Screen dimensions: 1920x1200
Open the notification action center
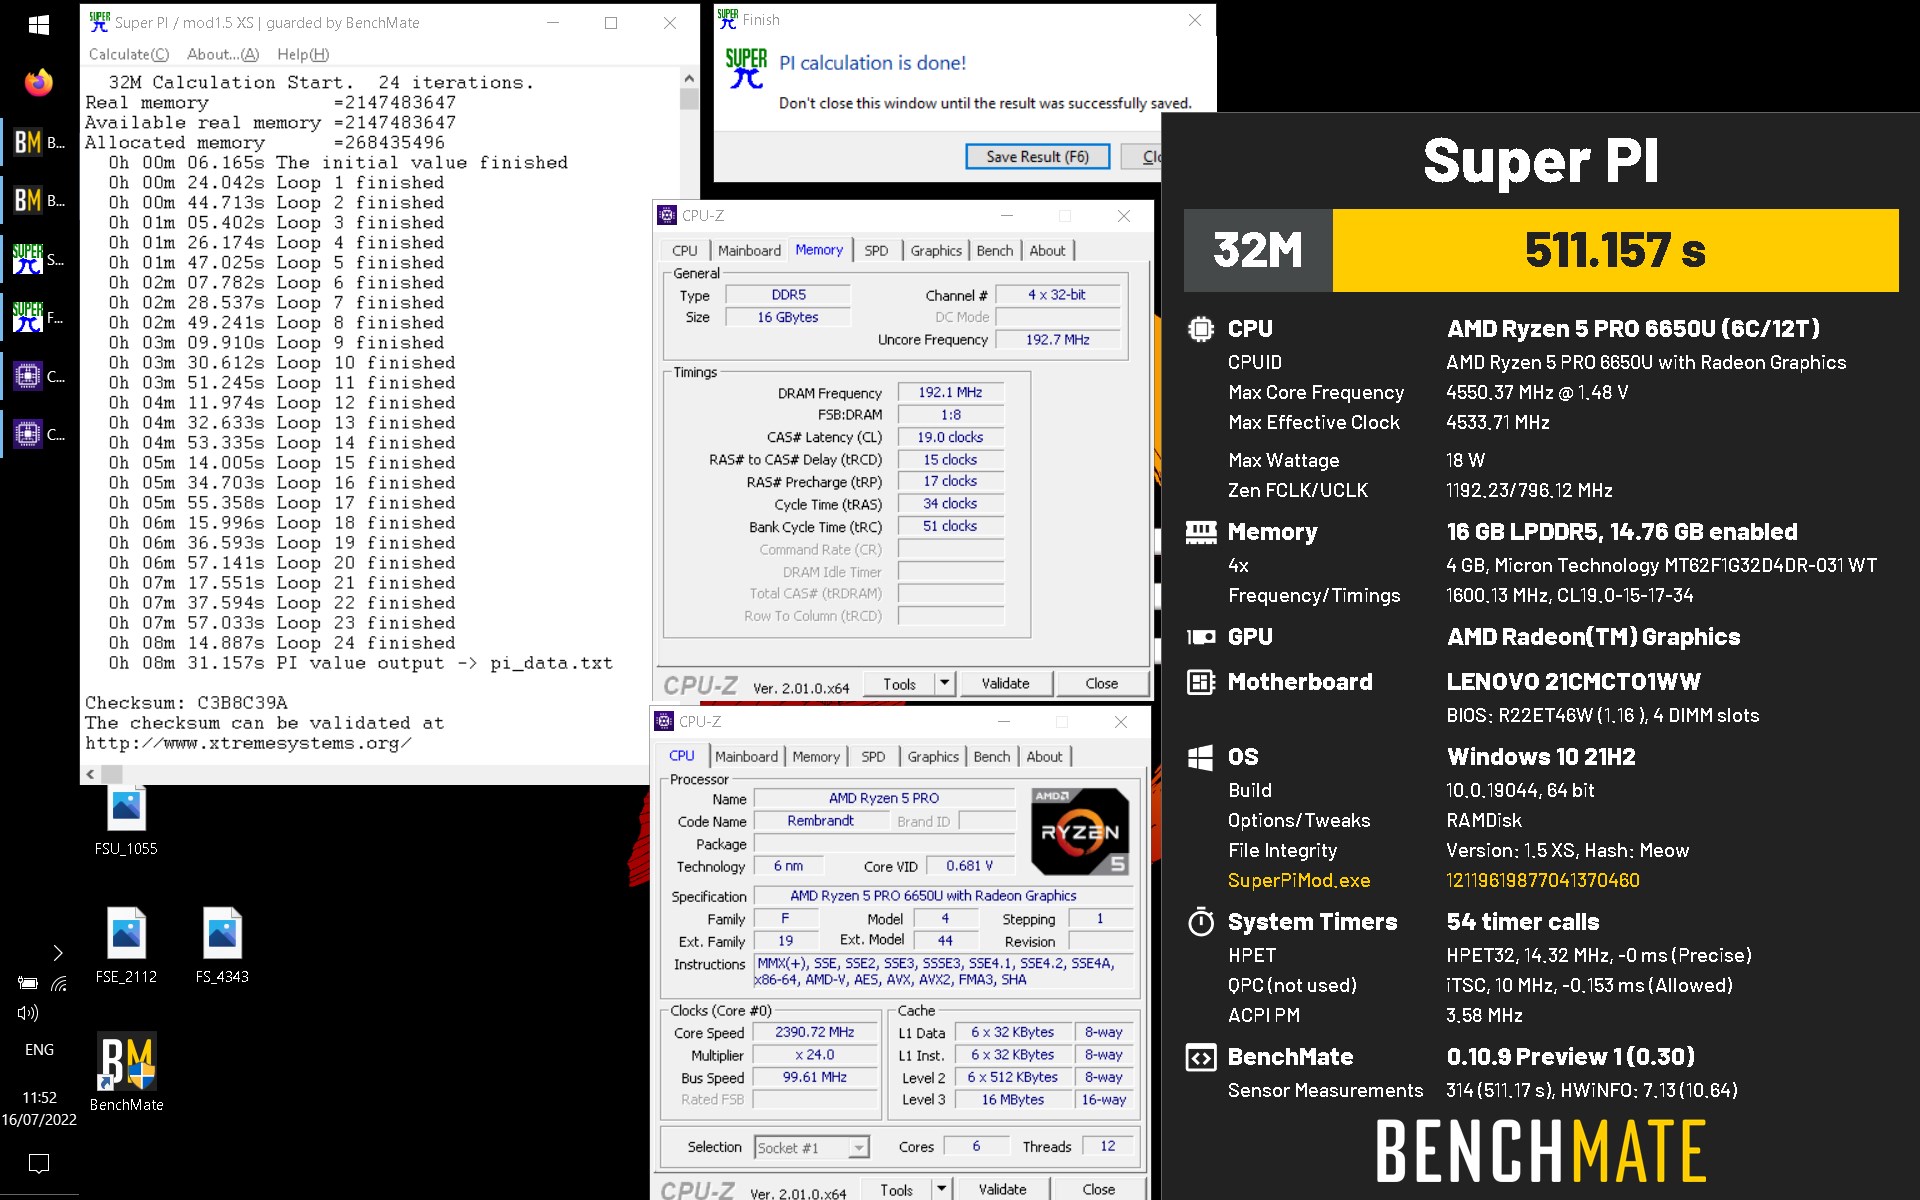(x=39, y=1163)
